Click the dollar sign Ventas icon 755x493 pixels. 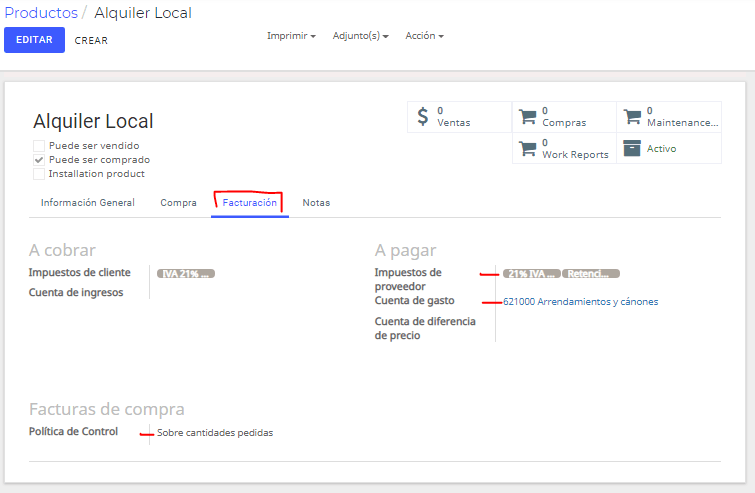pos(422,117)
